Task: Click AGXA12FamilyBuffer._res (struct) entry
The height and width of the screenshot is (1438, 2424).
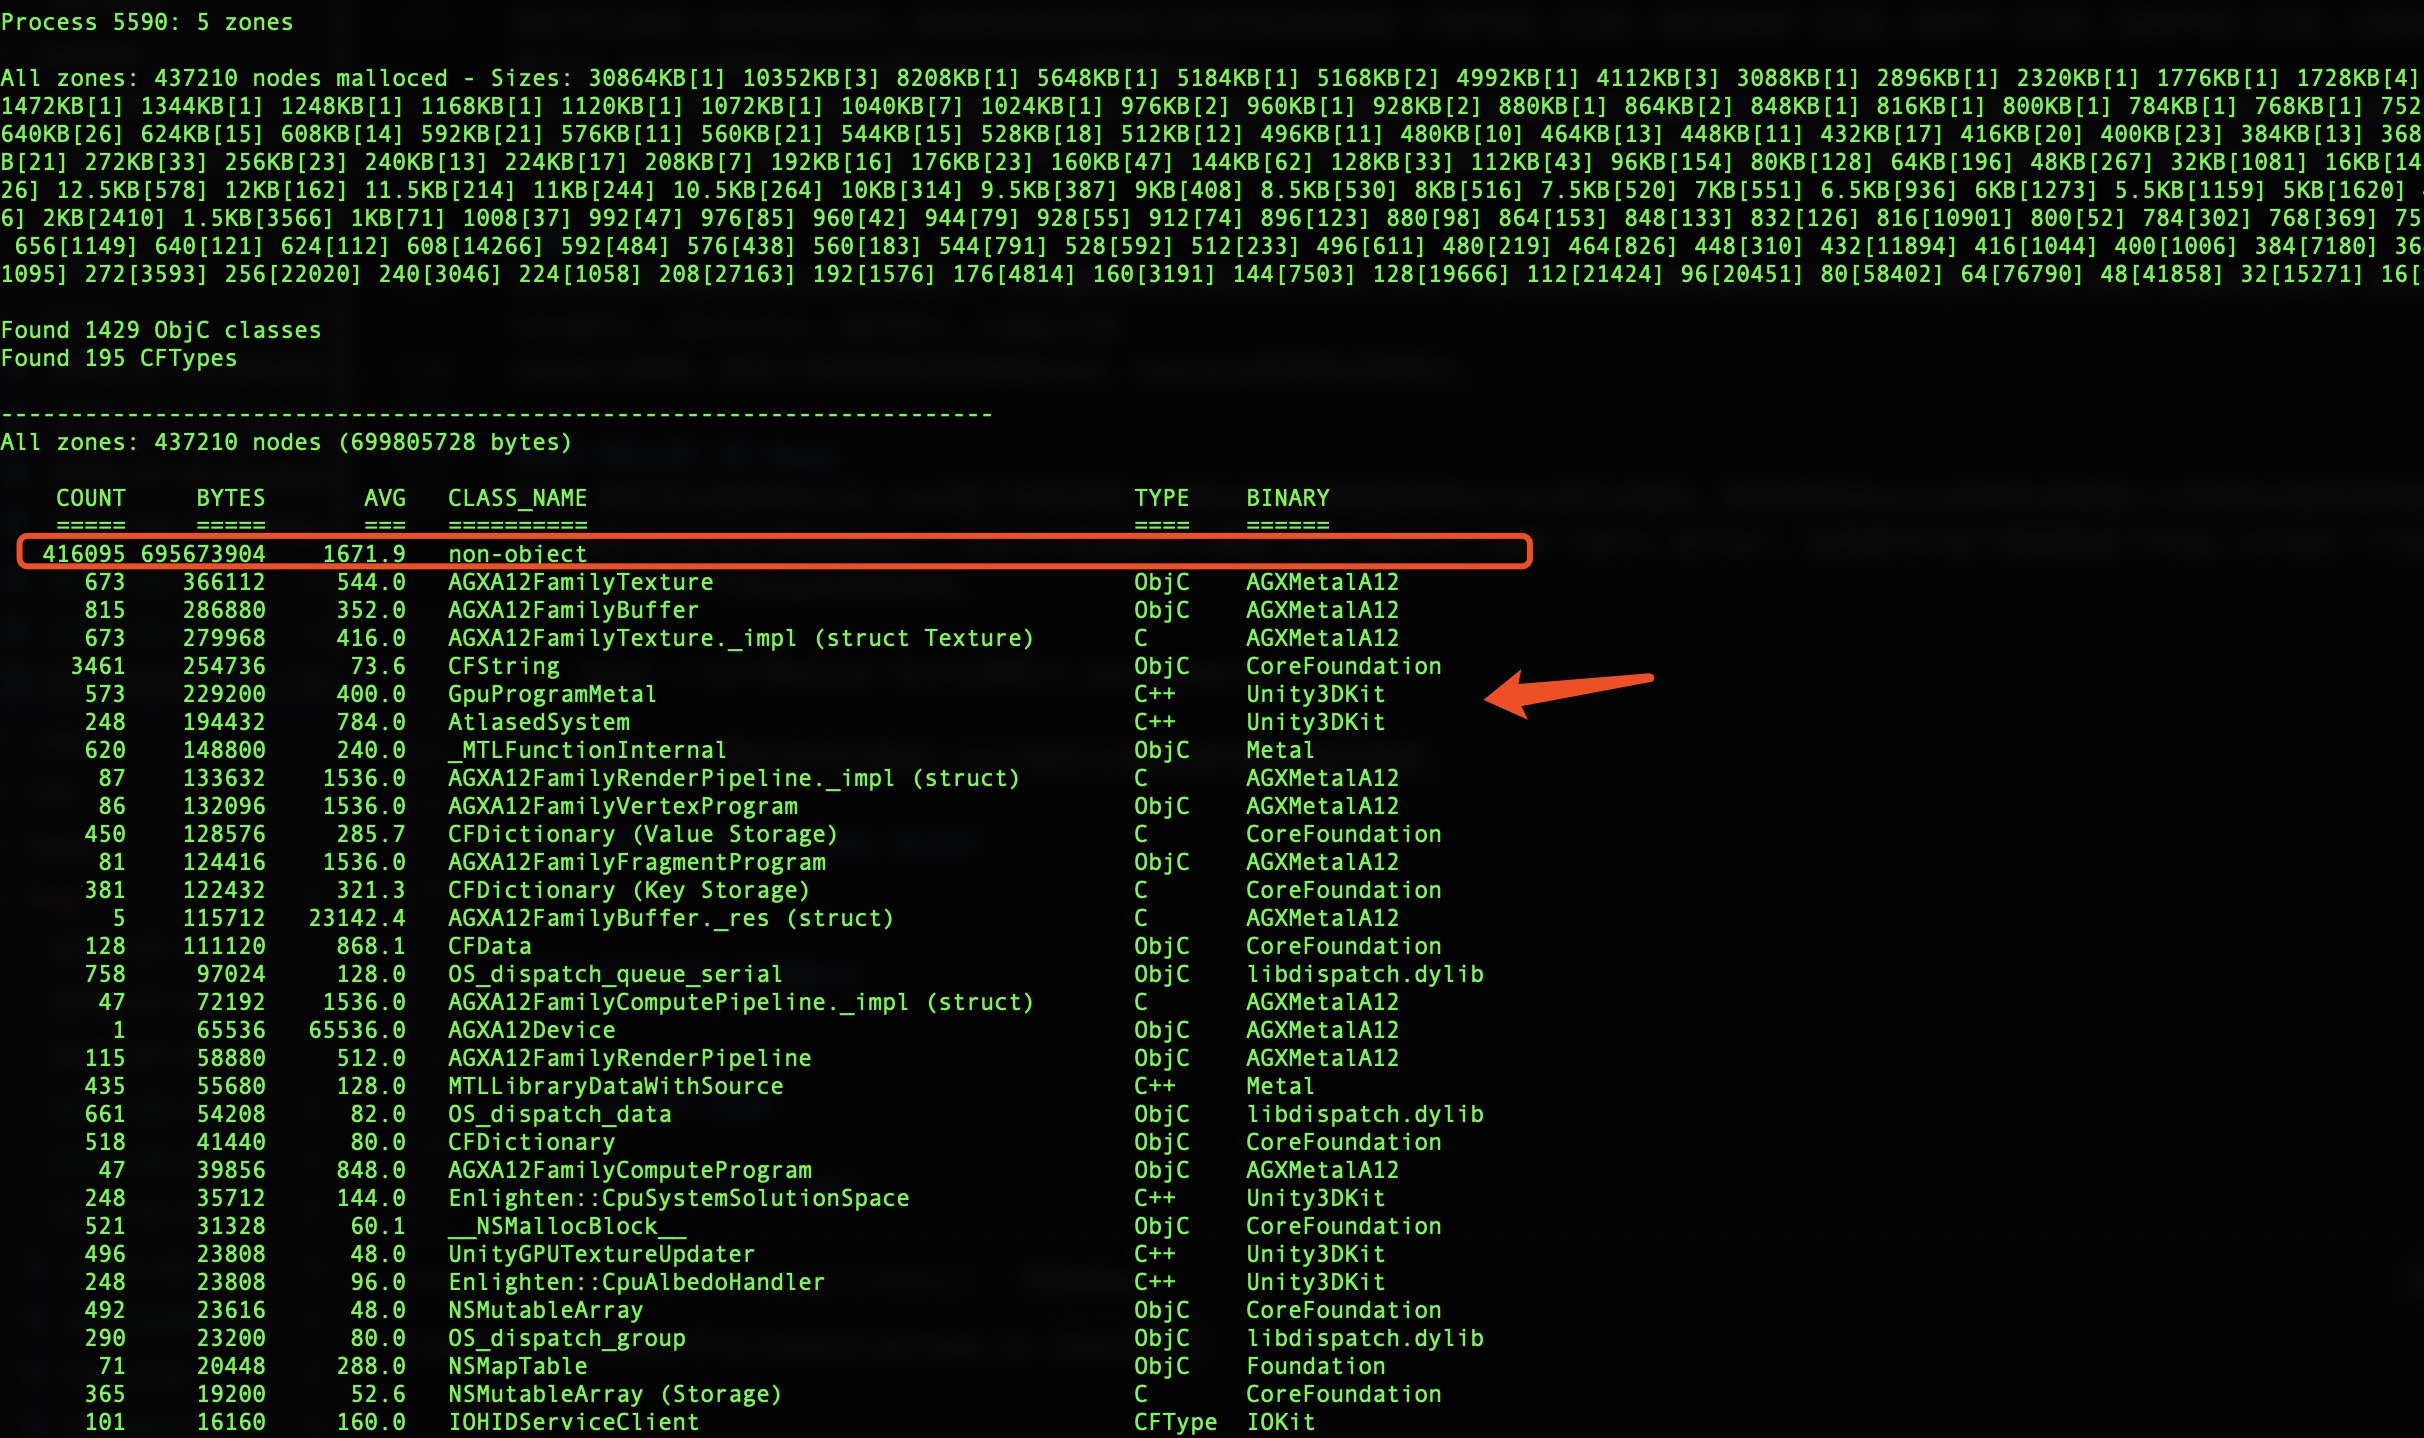Action: tap(671, 918)
